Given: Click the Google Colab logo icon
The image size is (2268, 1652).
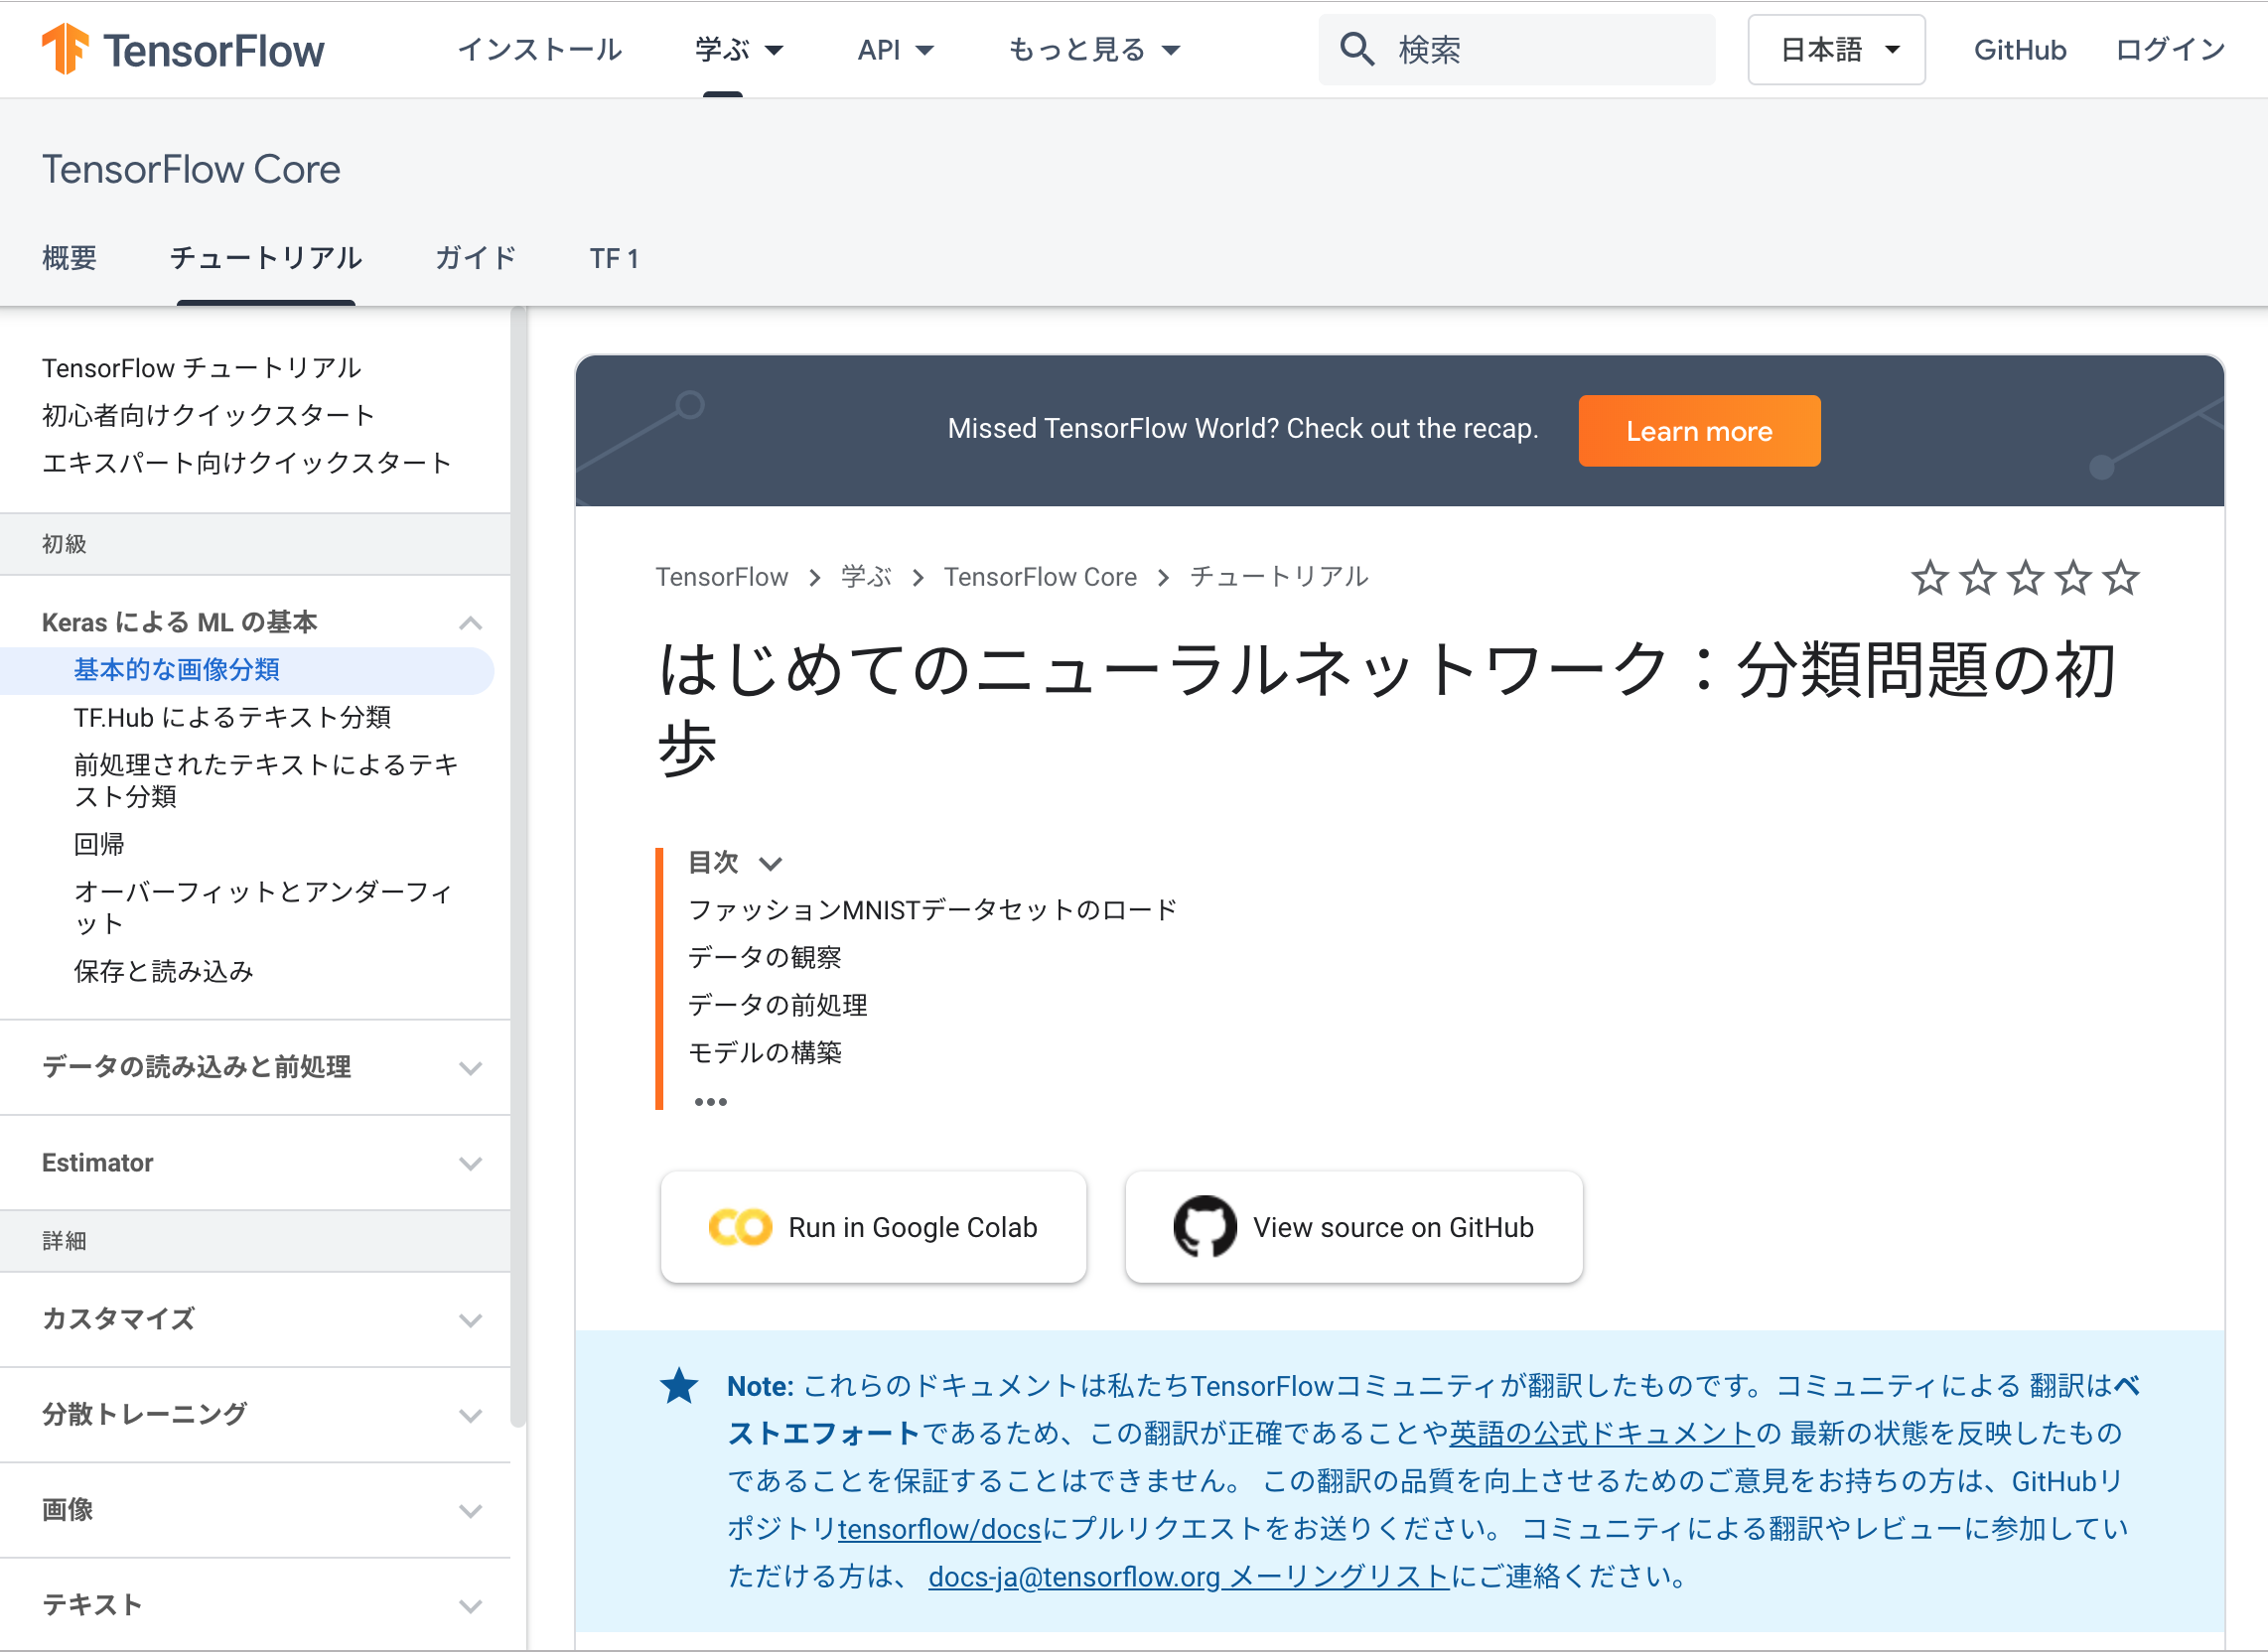Looking at the screenshot, I should [x=739, y=1227].
